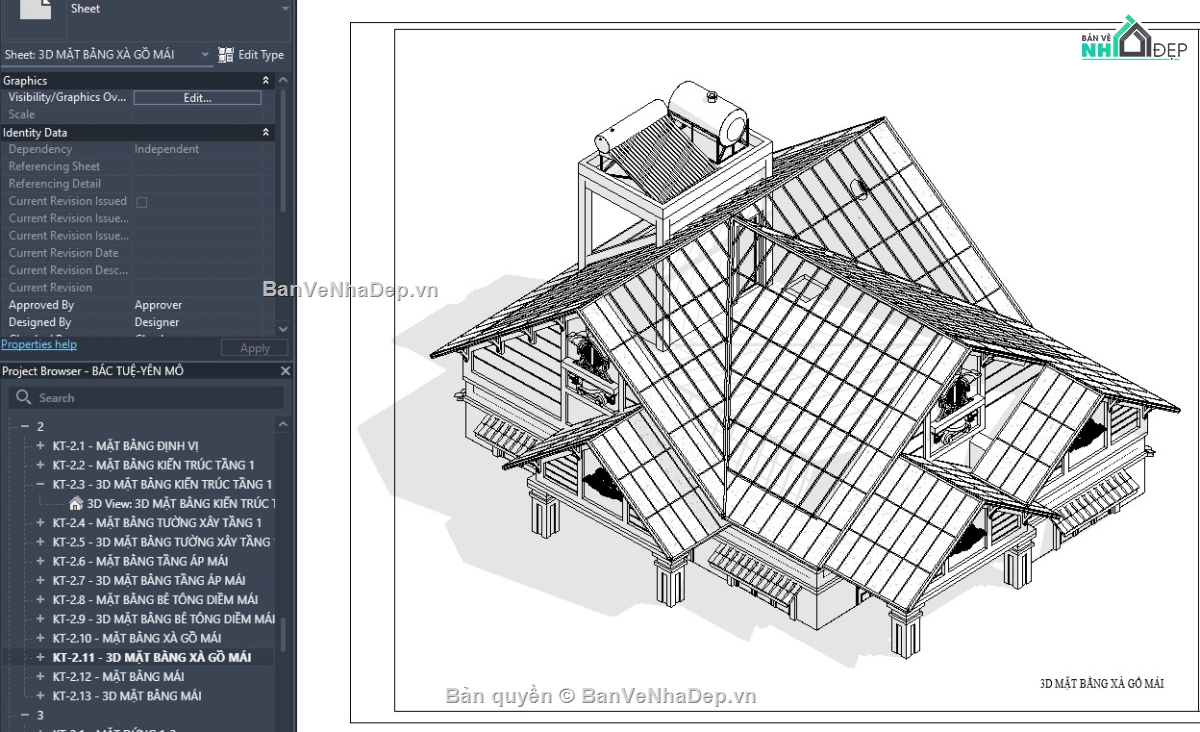1200x732 pixels.
Task: Click the Properties panel vertical scrollbar thumb
Action: (283, 150)
